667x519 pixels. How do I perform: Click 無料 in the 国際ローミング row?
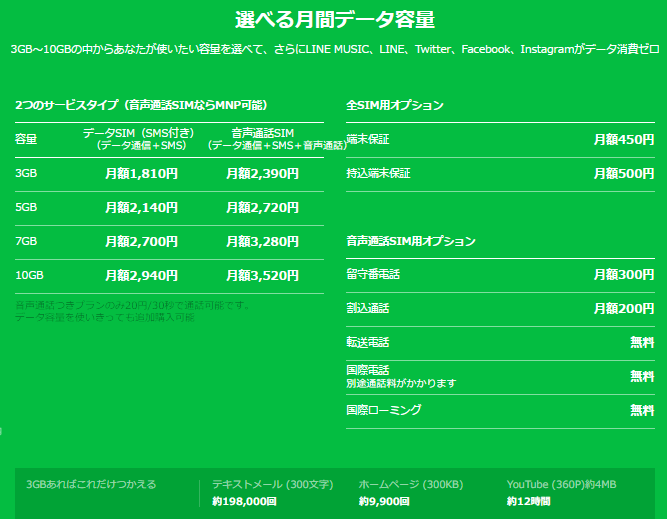pyautogui.click(x=642, y=411)
